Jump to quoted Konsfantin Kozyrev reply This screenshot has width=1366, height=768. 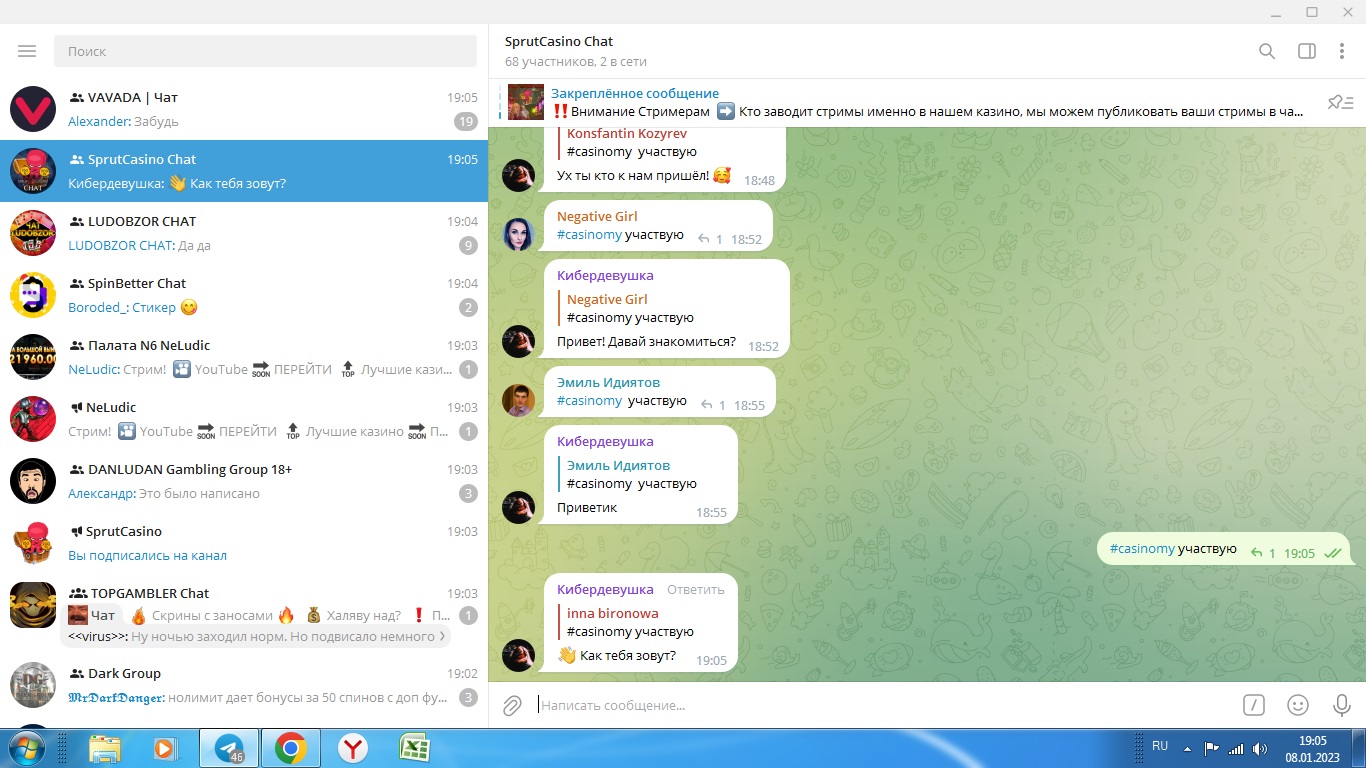664,143
